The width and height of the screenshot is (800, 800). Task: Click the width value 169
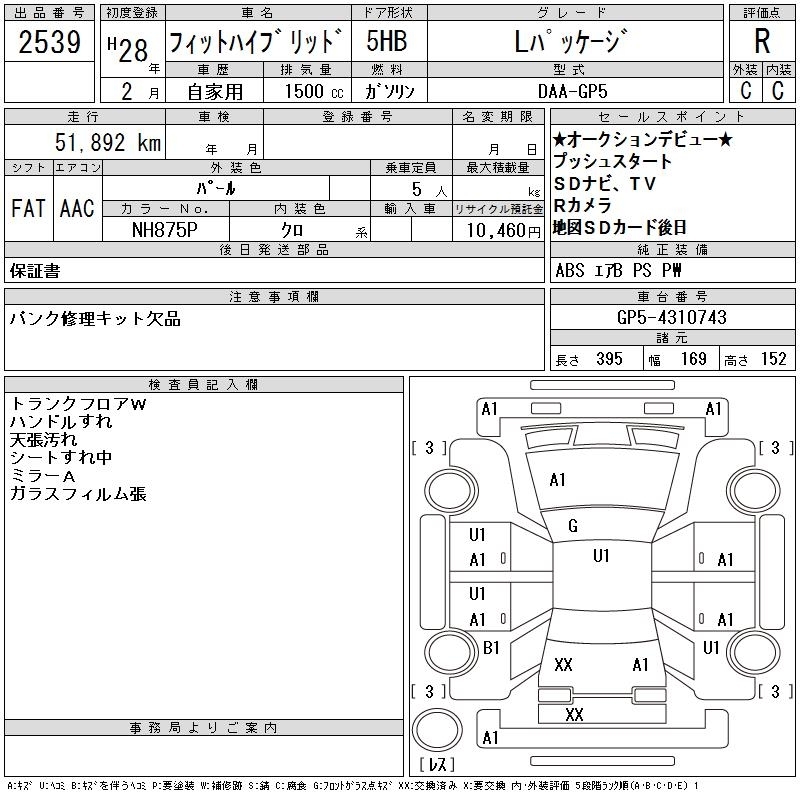693,359
